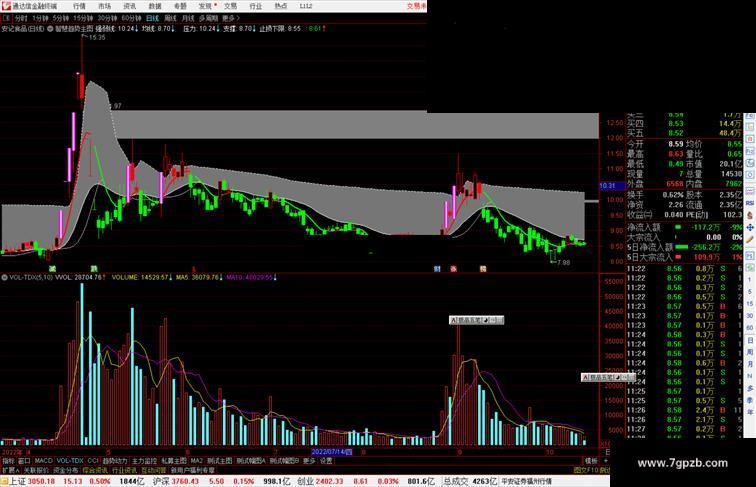Open the 行业 menu
The image size is (756, 487).
click(255, 6)
